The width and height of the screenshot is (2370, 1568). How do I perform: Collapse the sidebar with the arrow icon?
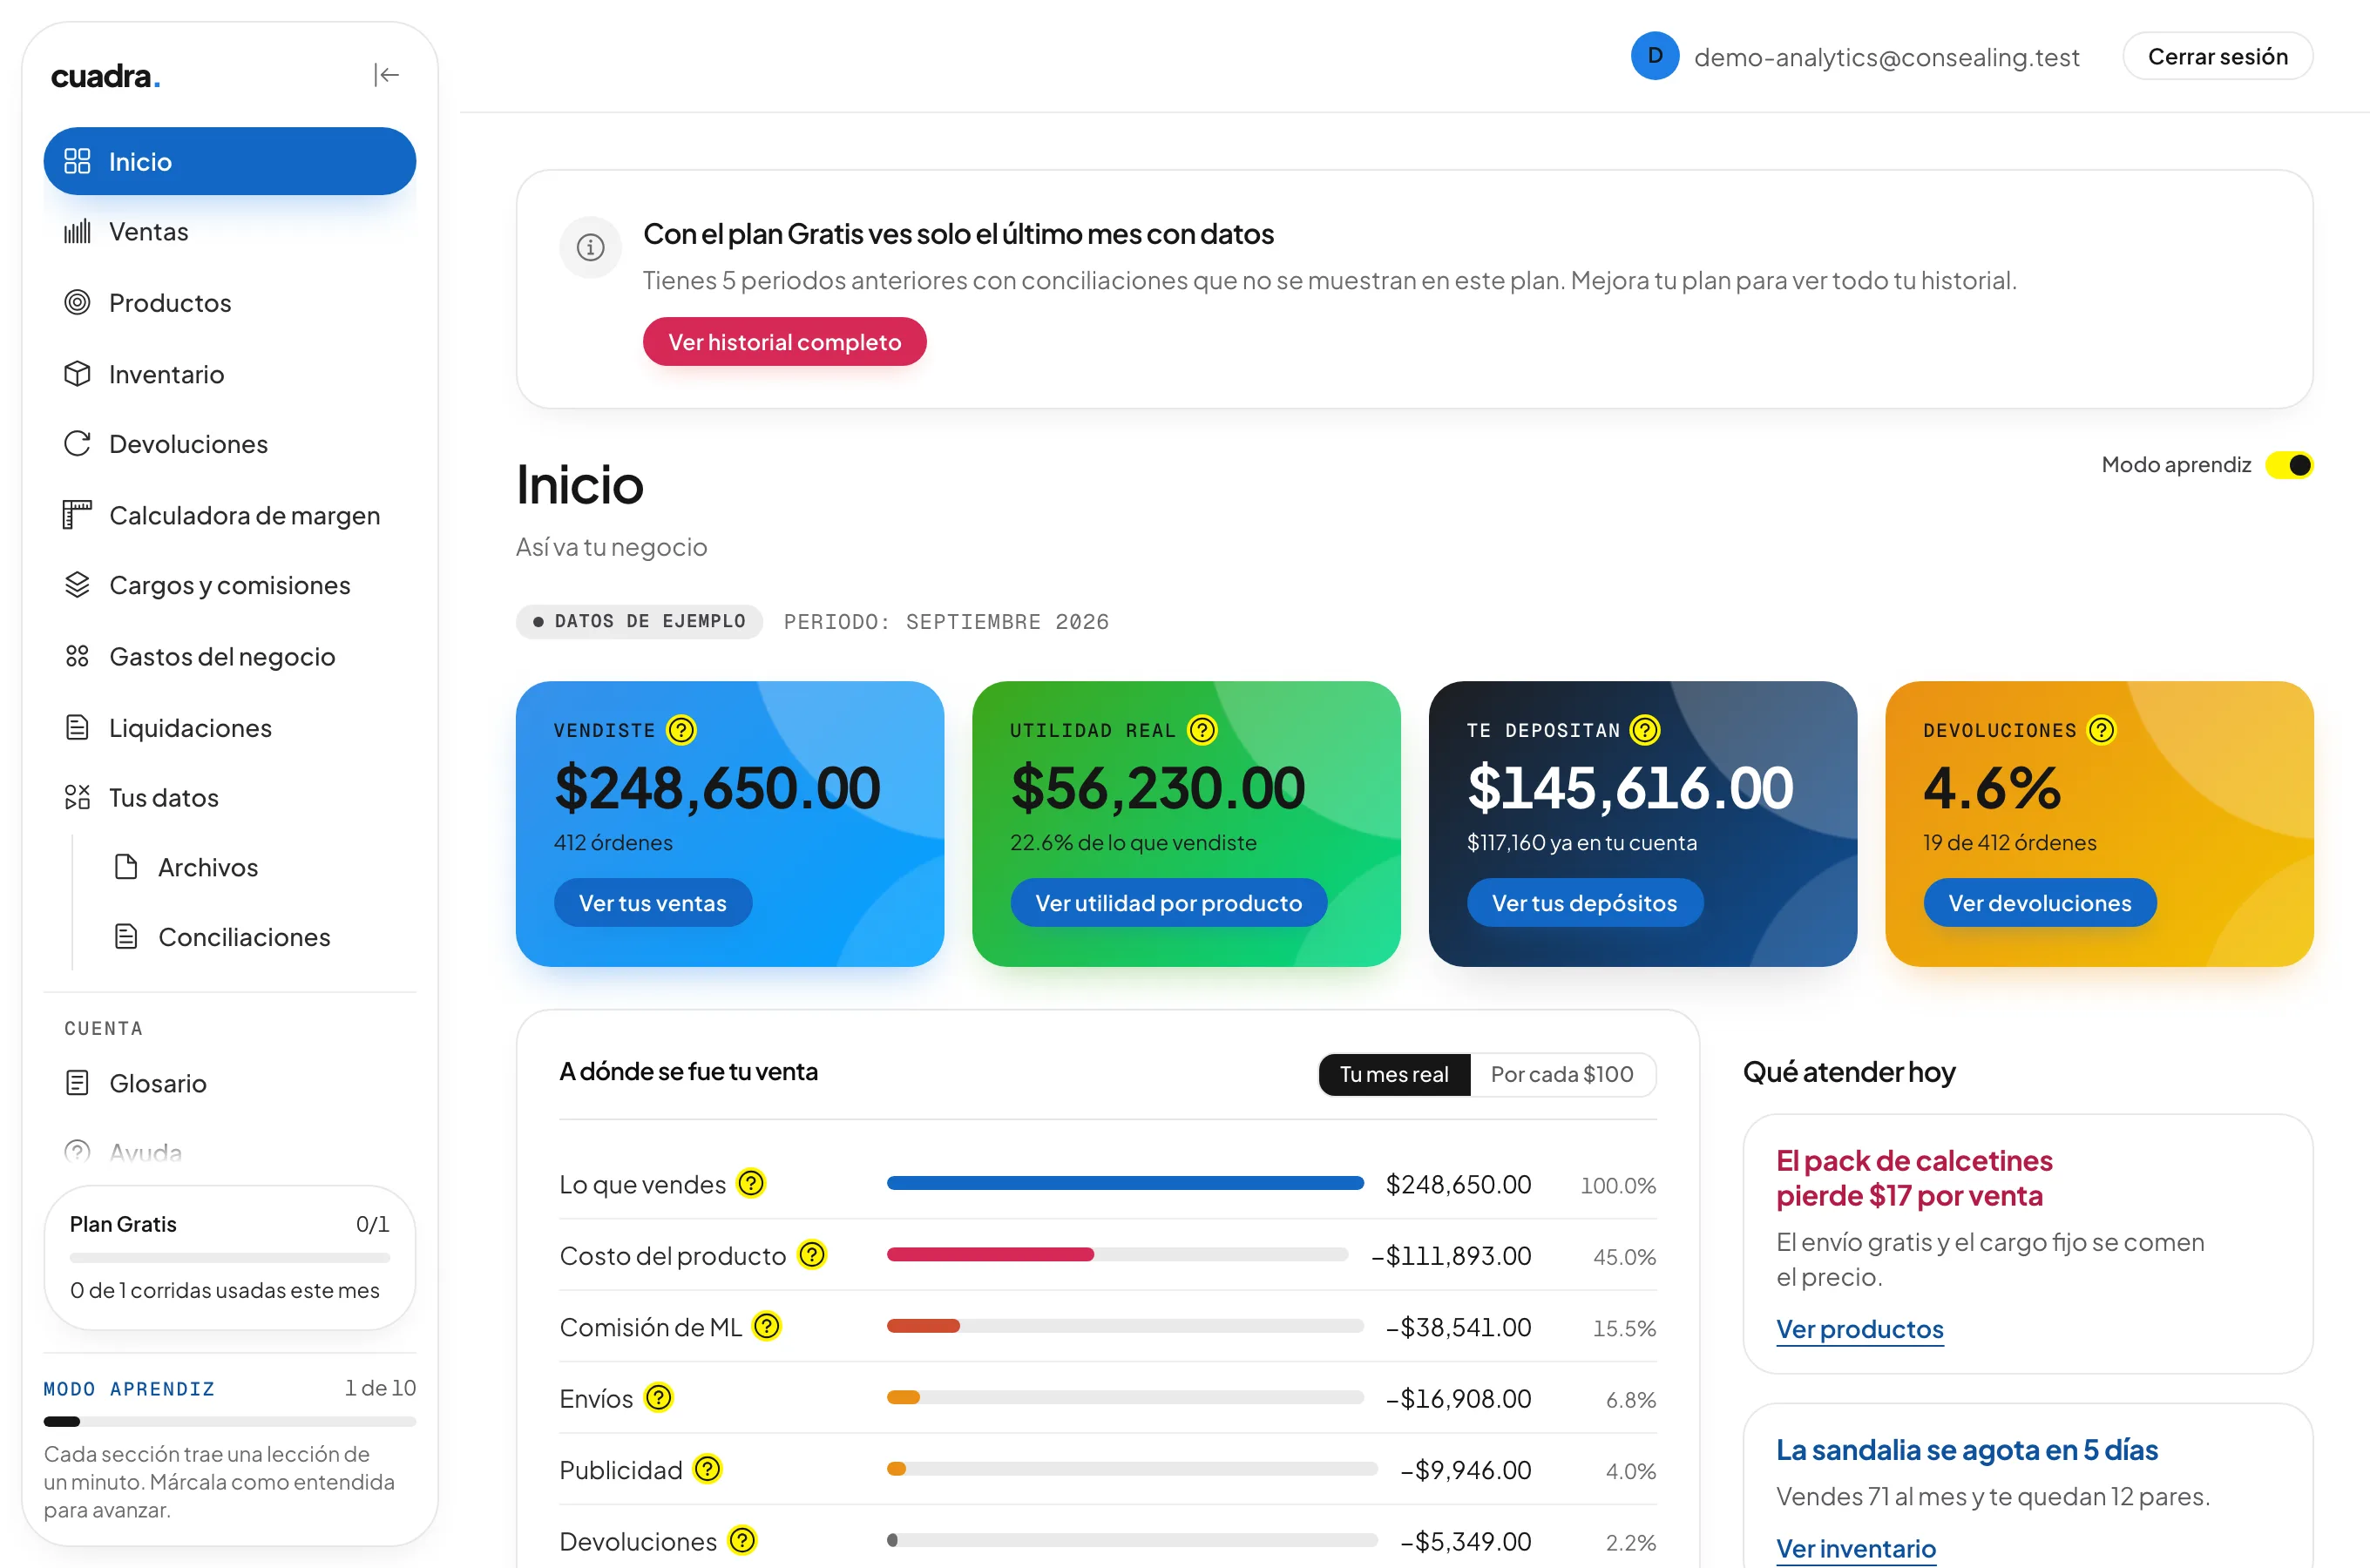click(386, 75)
